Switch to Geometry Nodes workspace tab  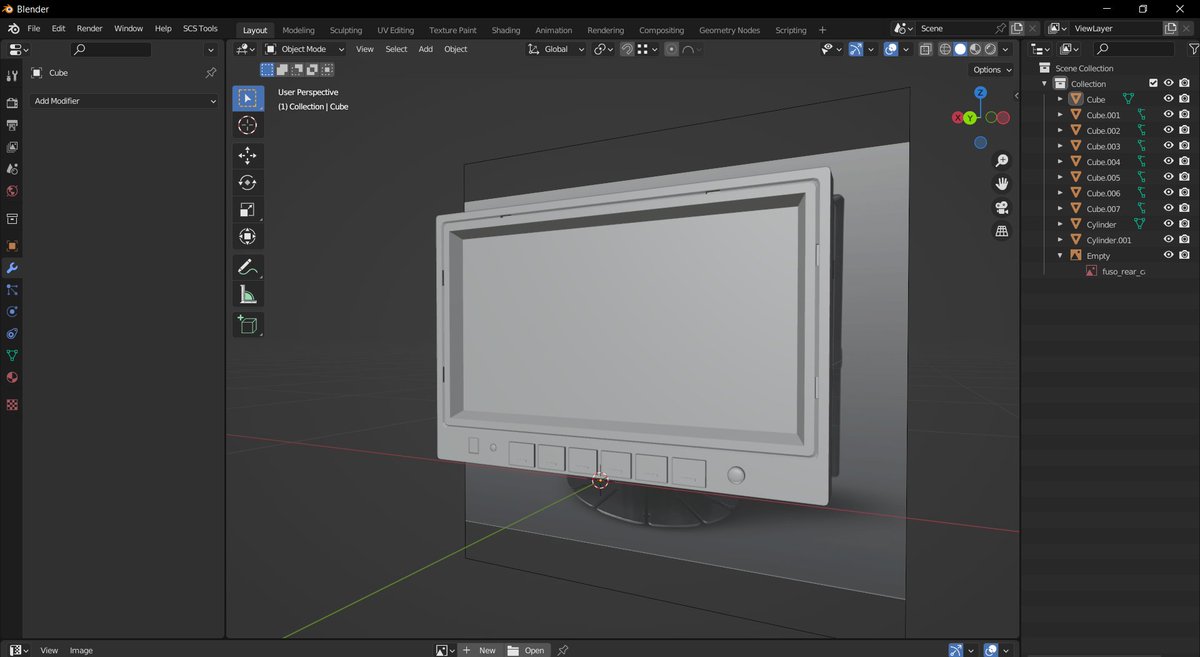coord(729,30)
